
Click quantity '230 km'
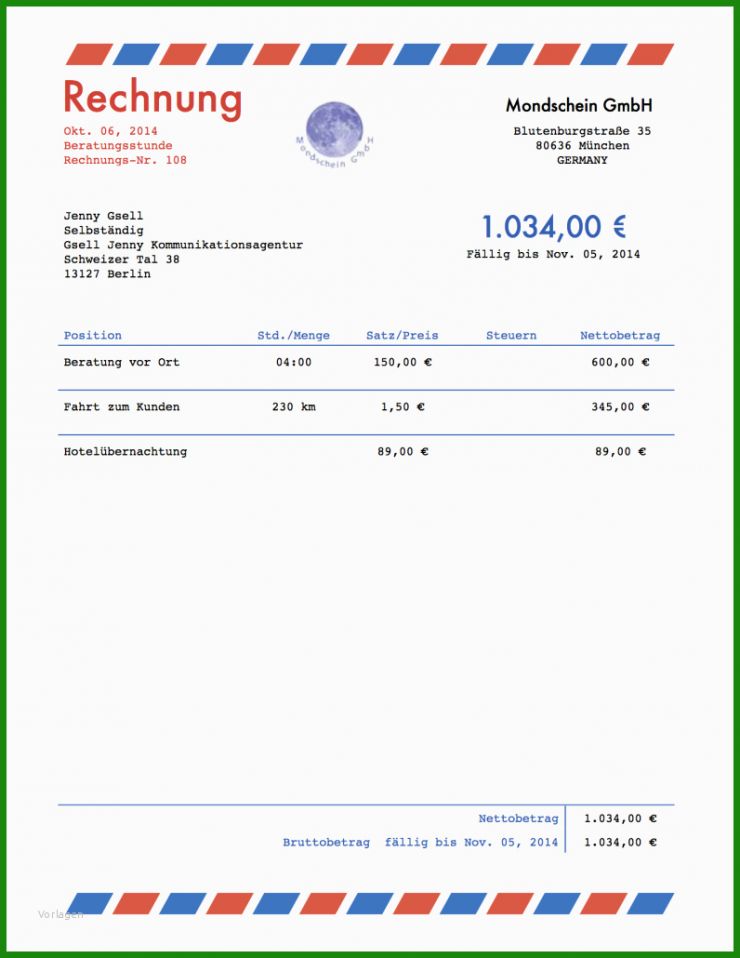pyautogui.click(x=293, y=407)
